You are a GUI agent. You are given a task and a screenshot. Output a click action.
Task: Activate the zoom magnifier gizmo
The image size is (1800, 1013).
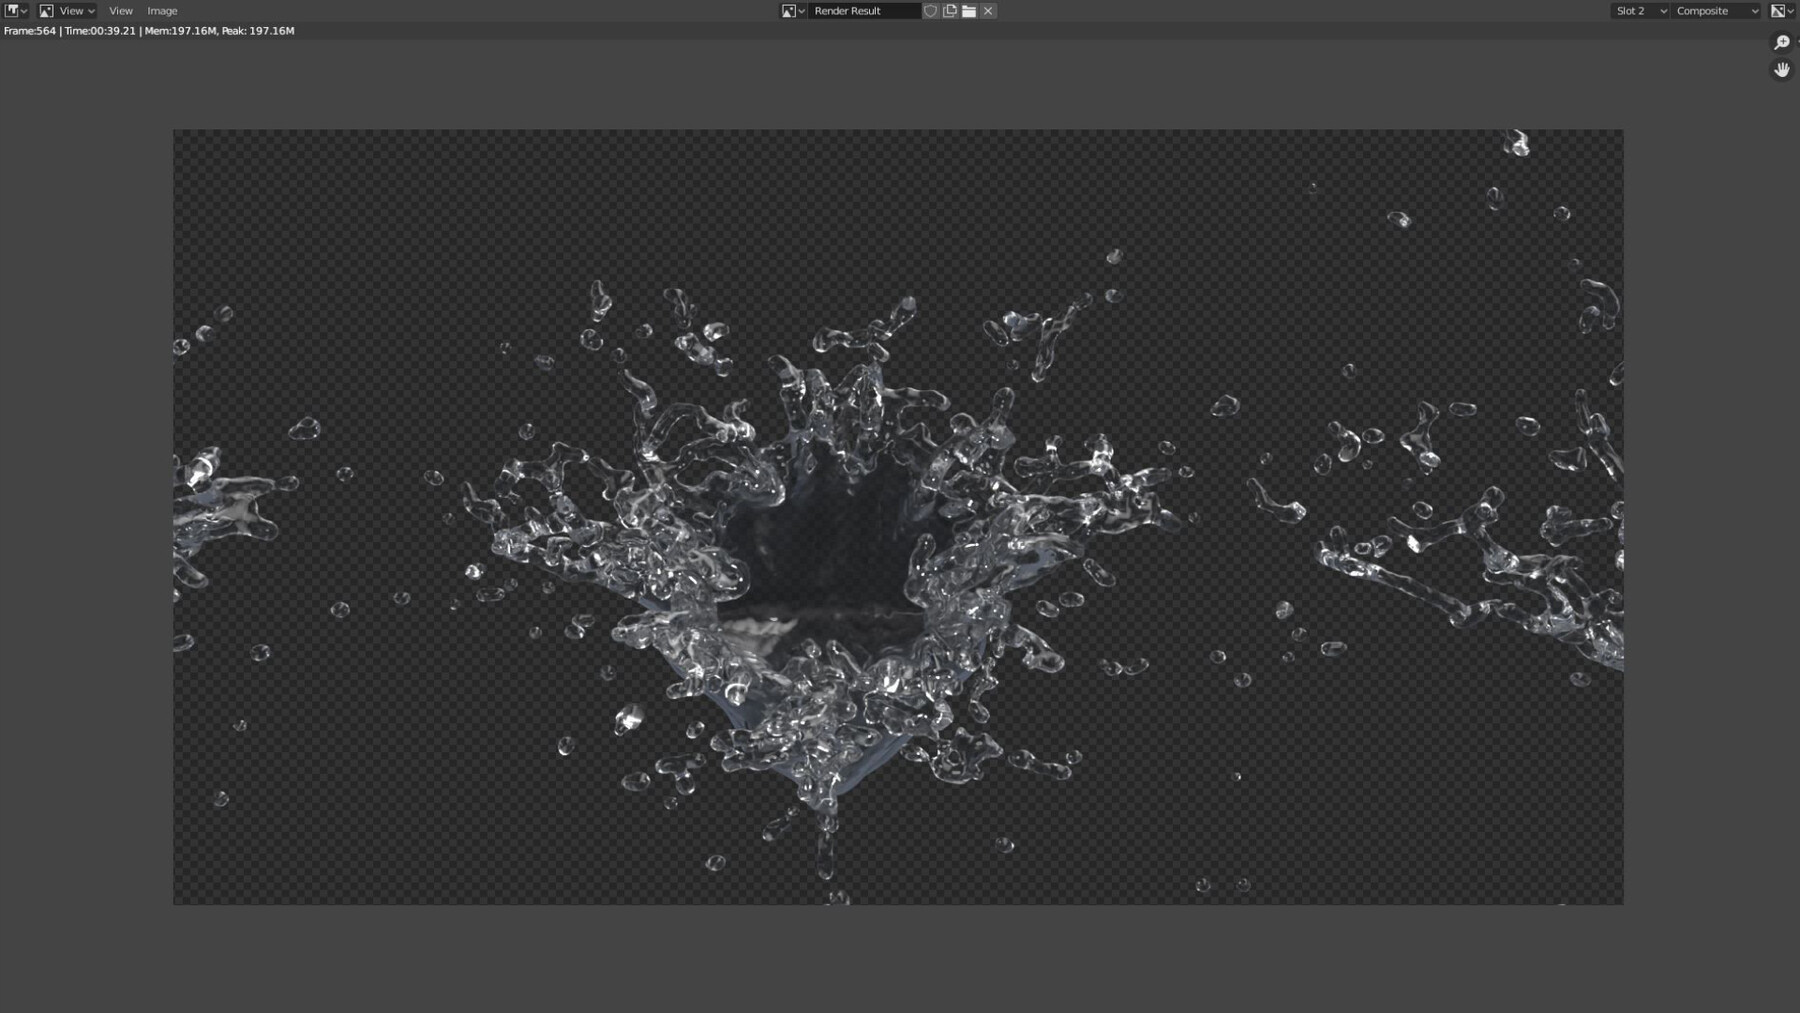[x=1781, y=43]
